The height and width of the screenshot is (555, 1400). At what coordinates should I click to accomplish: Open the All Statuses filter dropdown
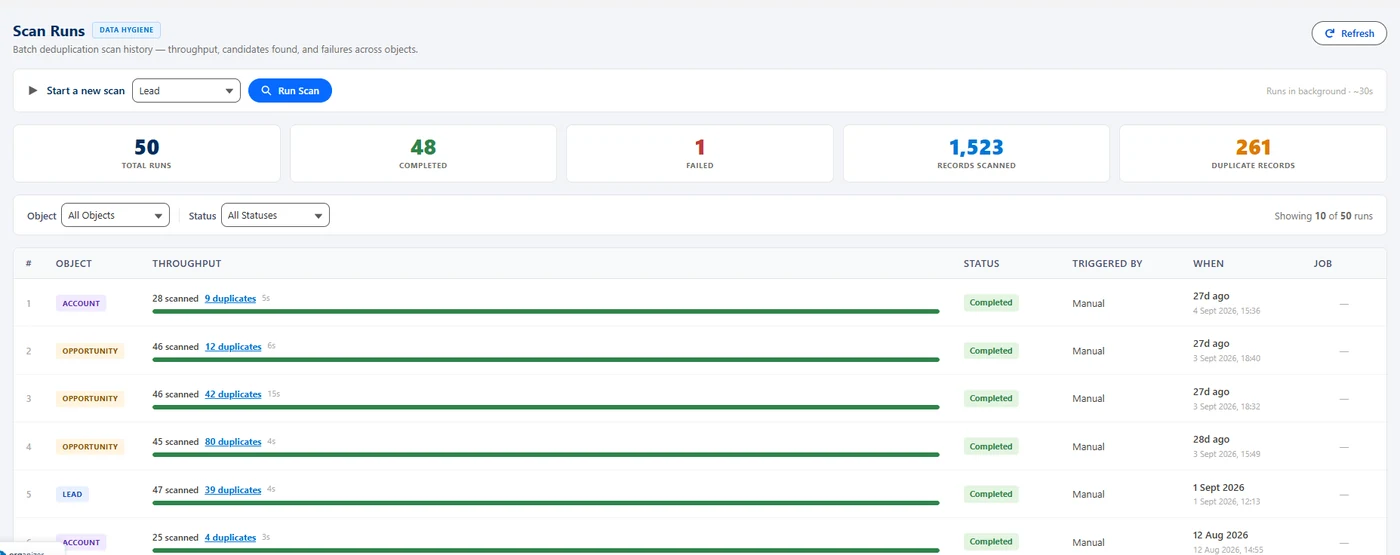[275, 215]
